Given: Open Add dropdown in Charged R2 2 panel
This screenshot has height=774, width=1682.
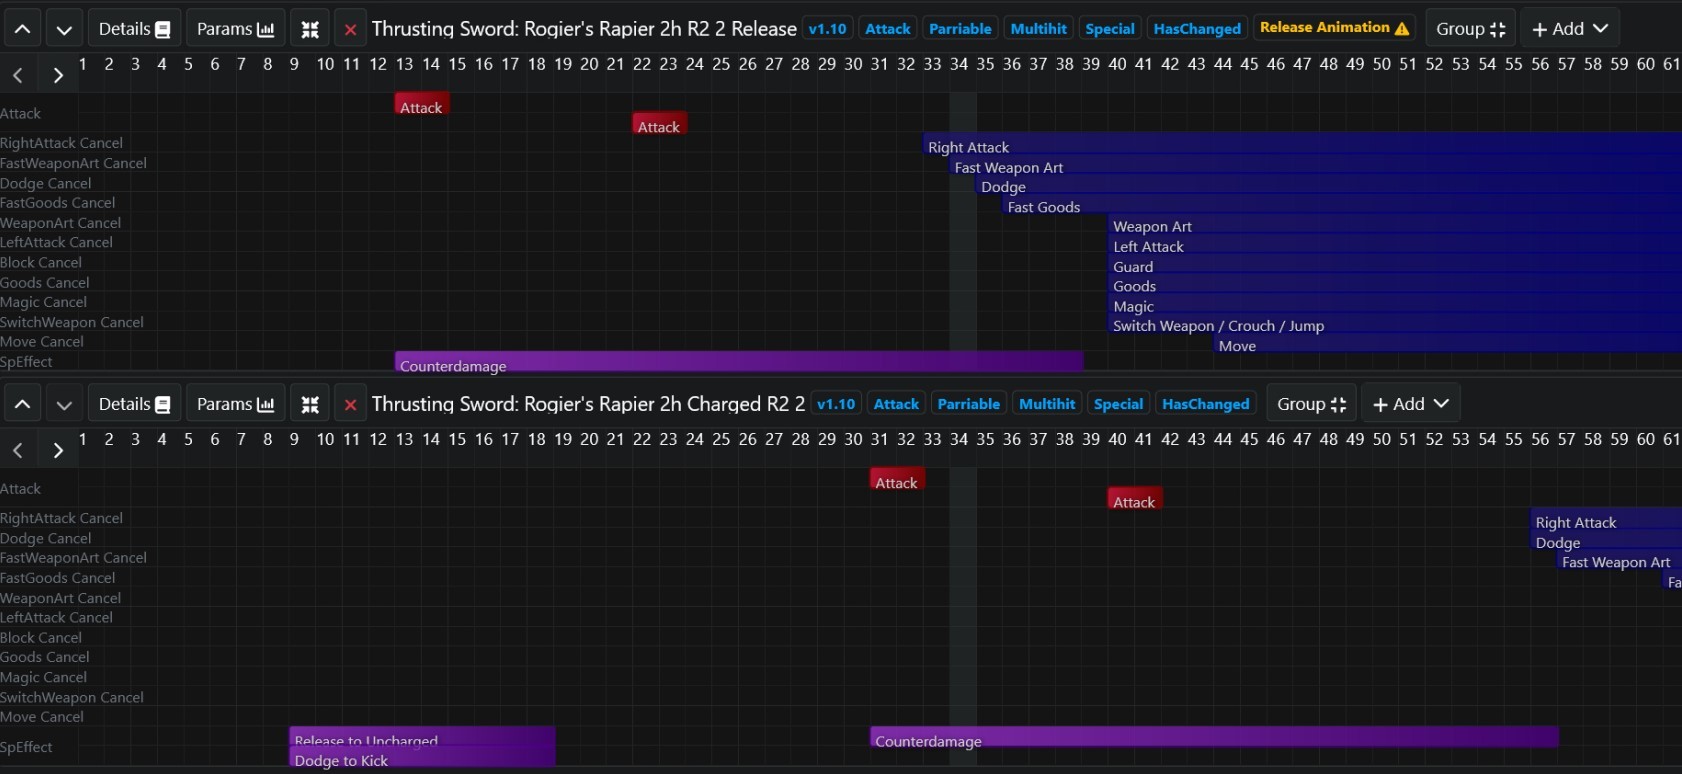Looking at the screenshot, I should click(1411, 404).
